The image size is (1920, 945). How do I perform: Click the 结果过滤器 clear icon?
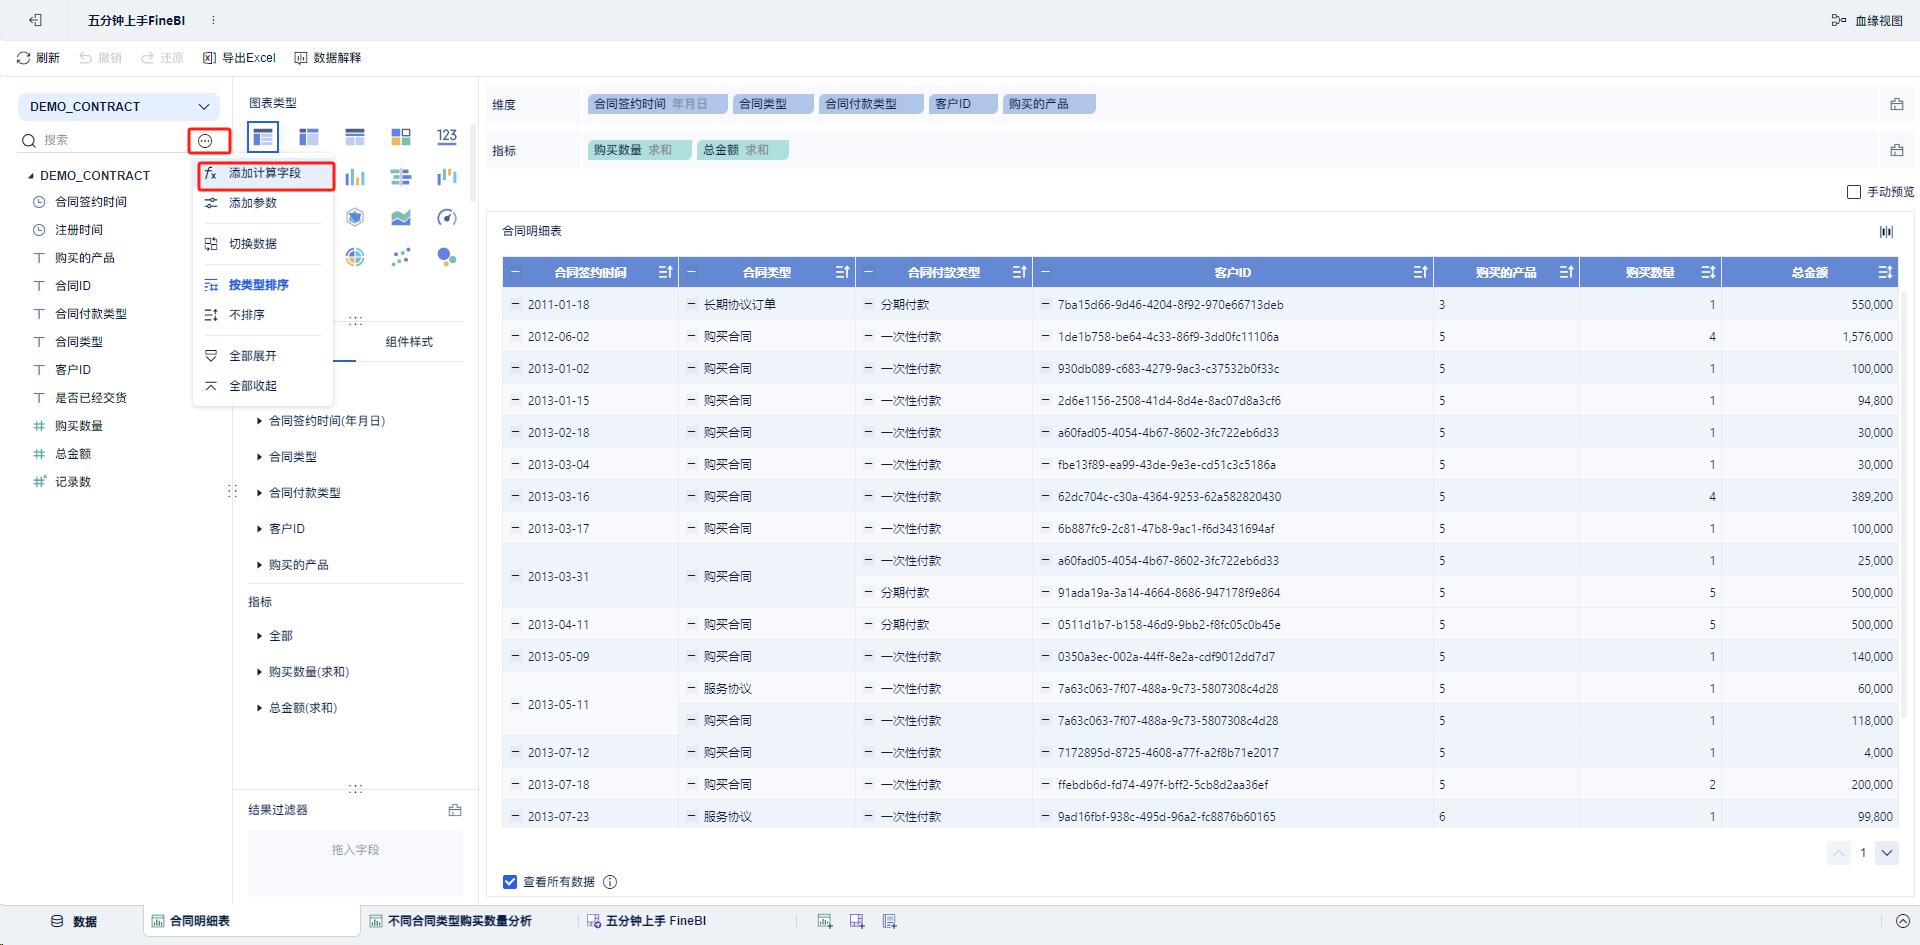(455, 810)
